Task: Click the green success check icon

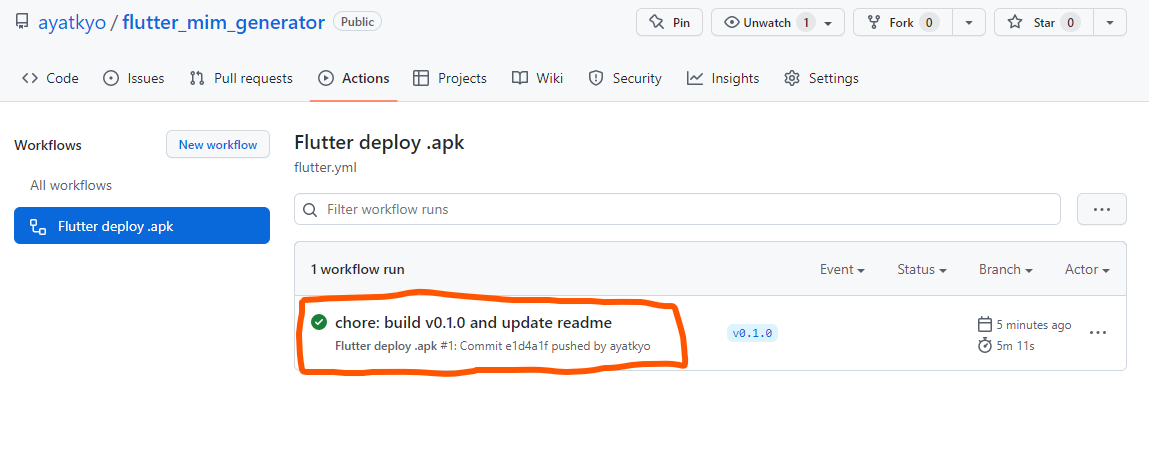Action: pos(319,322)
